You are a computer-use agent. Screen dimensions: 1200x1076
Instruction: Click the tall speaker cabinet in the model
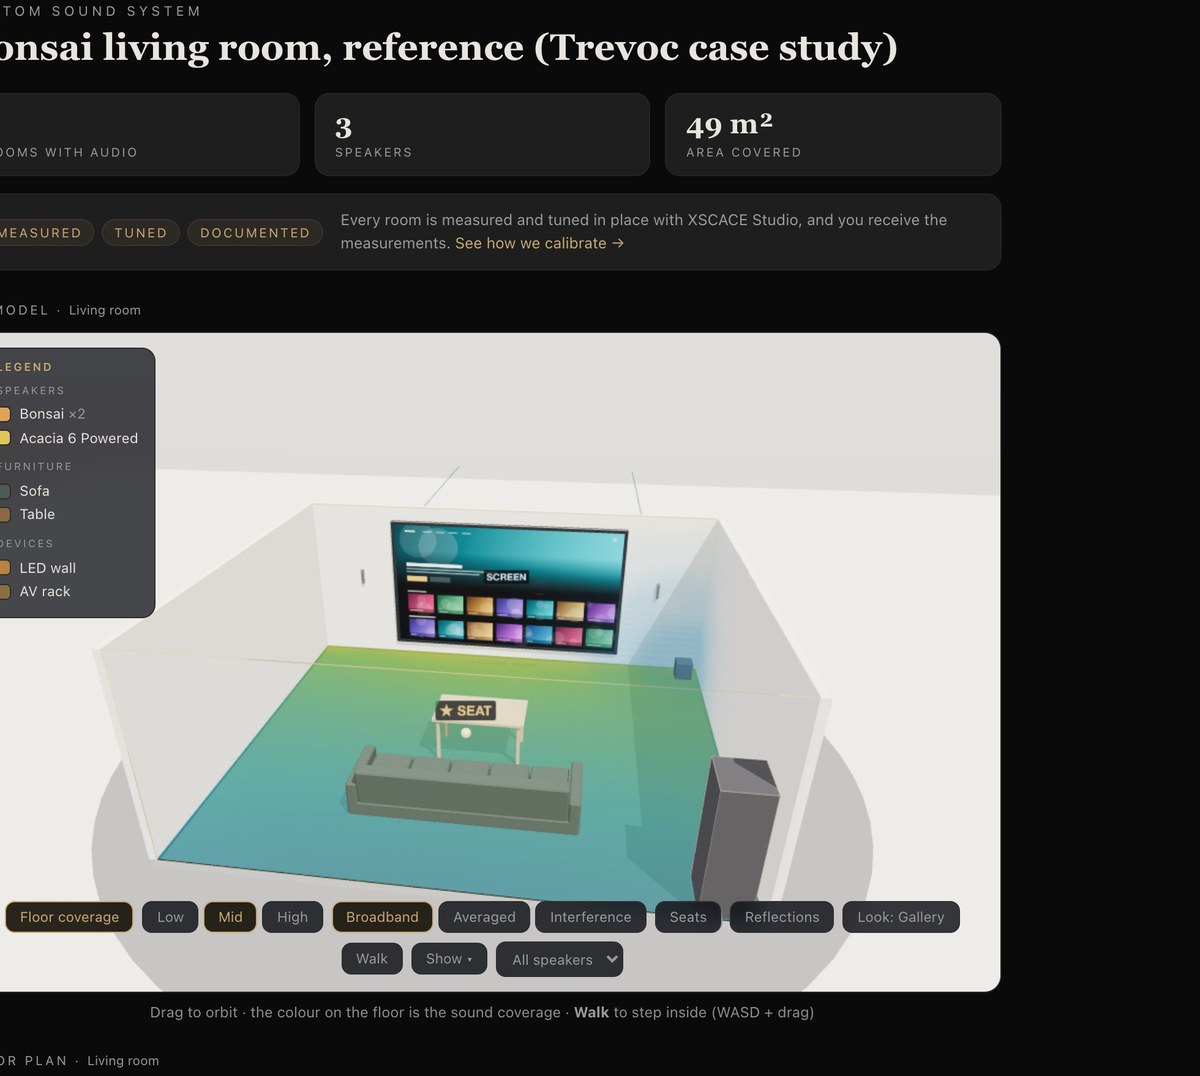[736, 832]
